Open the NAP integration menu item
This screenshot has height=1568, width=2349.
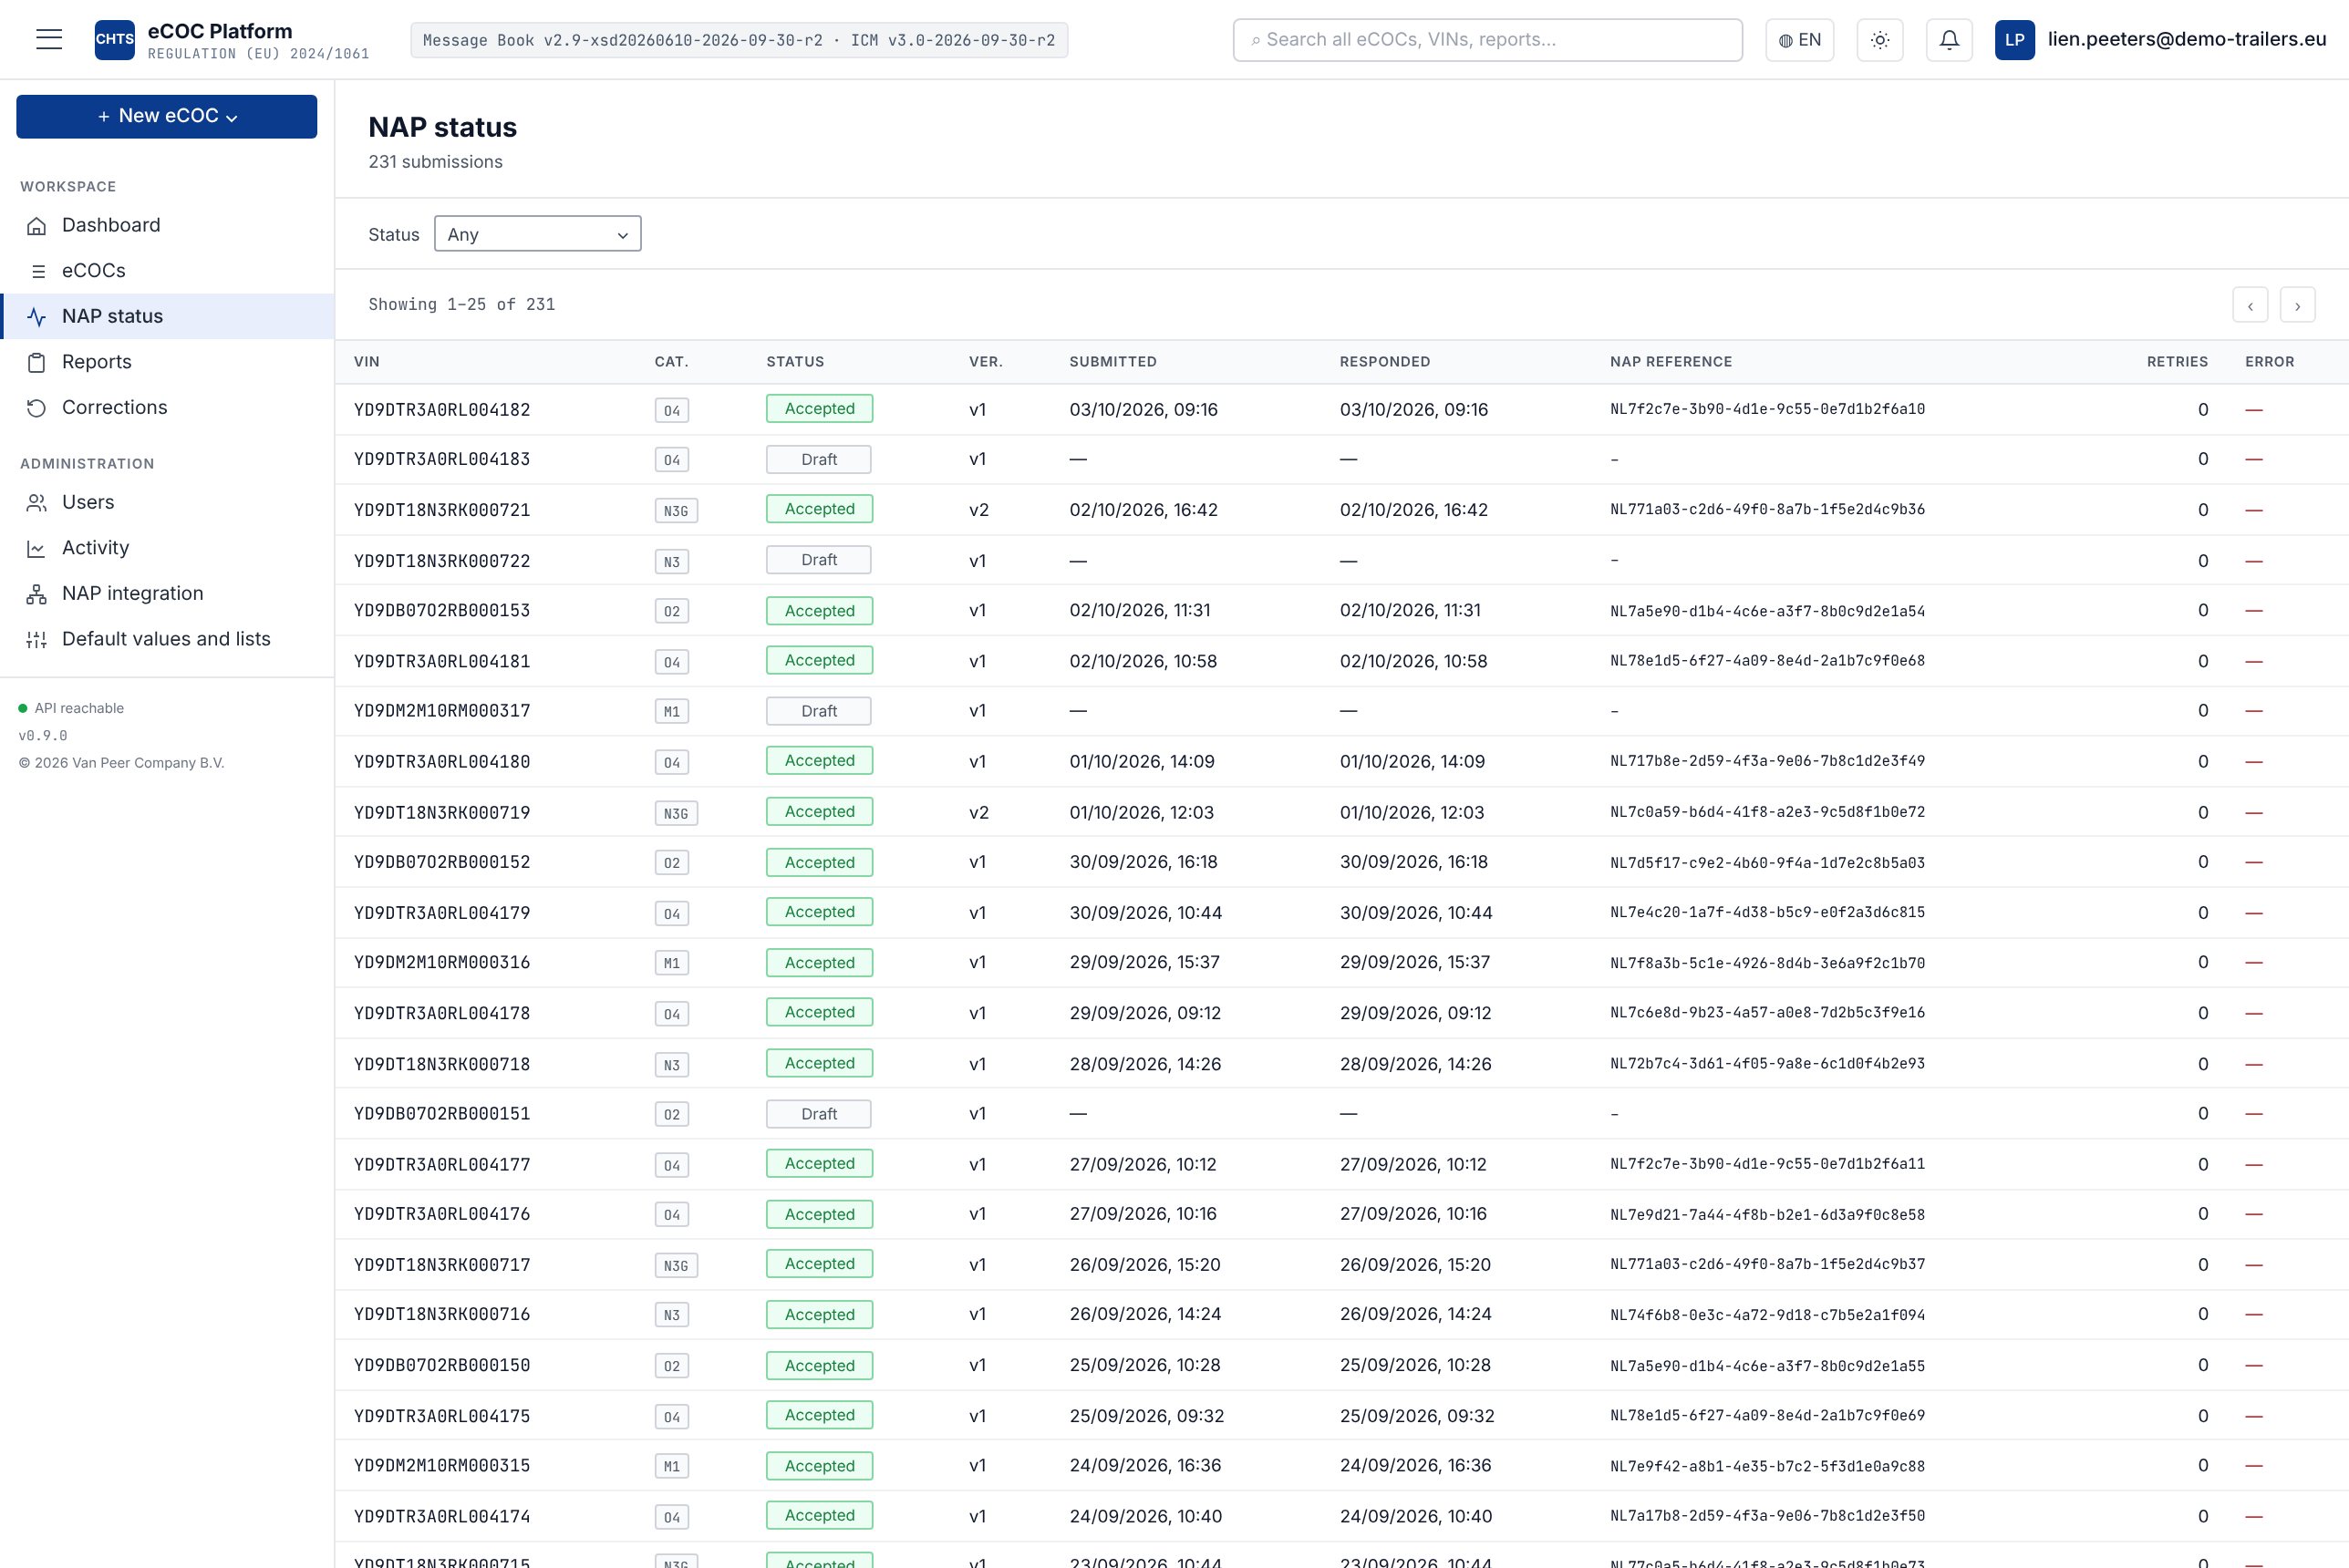pyautogui.click(x=167, y=593)
